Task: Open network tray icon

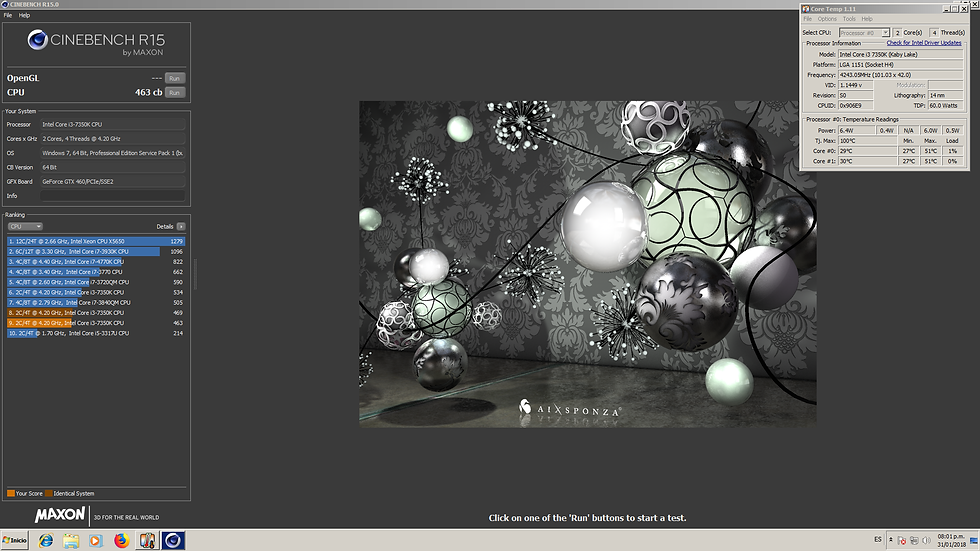Action: pos(914,540)
